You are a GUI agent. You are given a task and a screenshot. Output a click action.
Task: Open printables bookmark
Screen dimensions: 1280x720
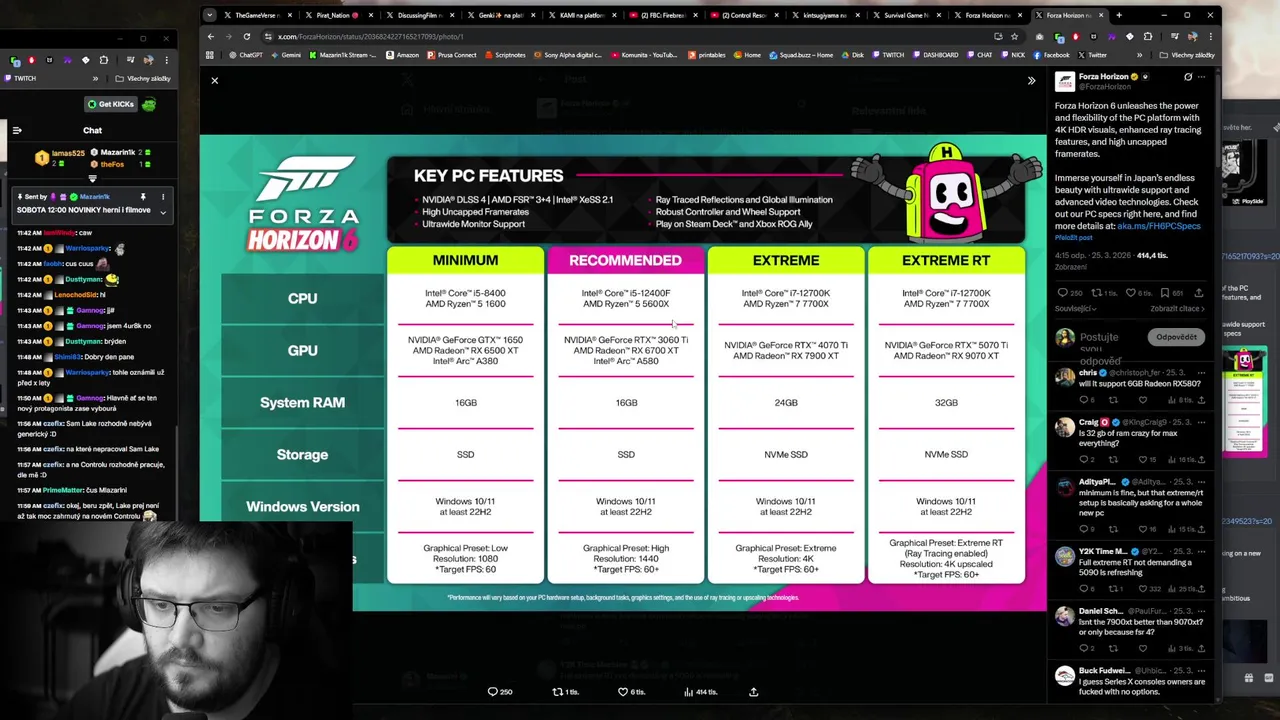[706, 55]
